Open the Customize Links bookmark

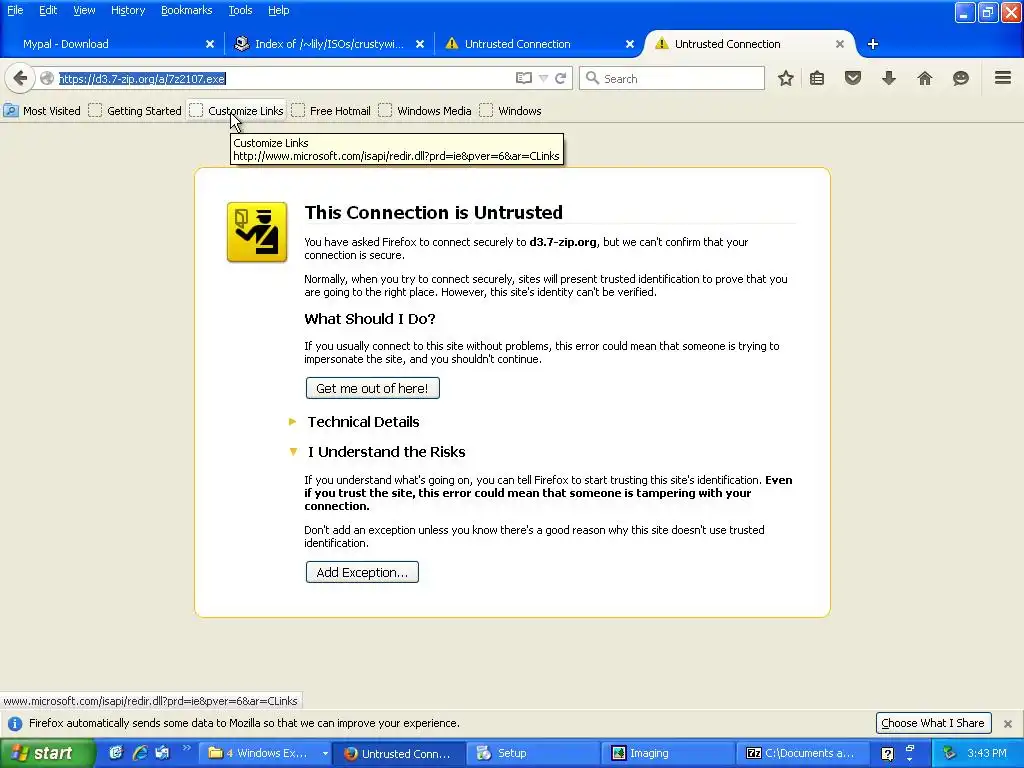[236, 111]
